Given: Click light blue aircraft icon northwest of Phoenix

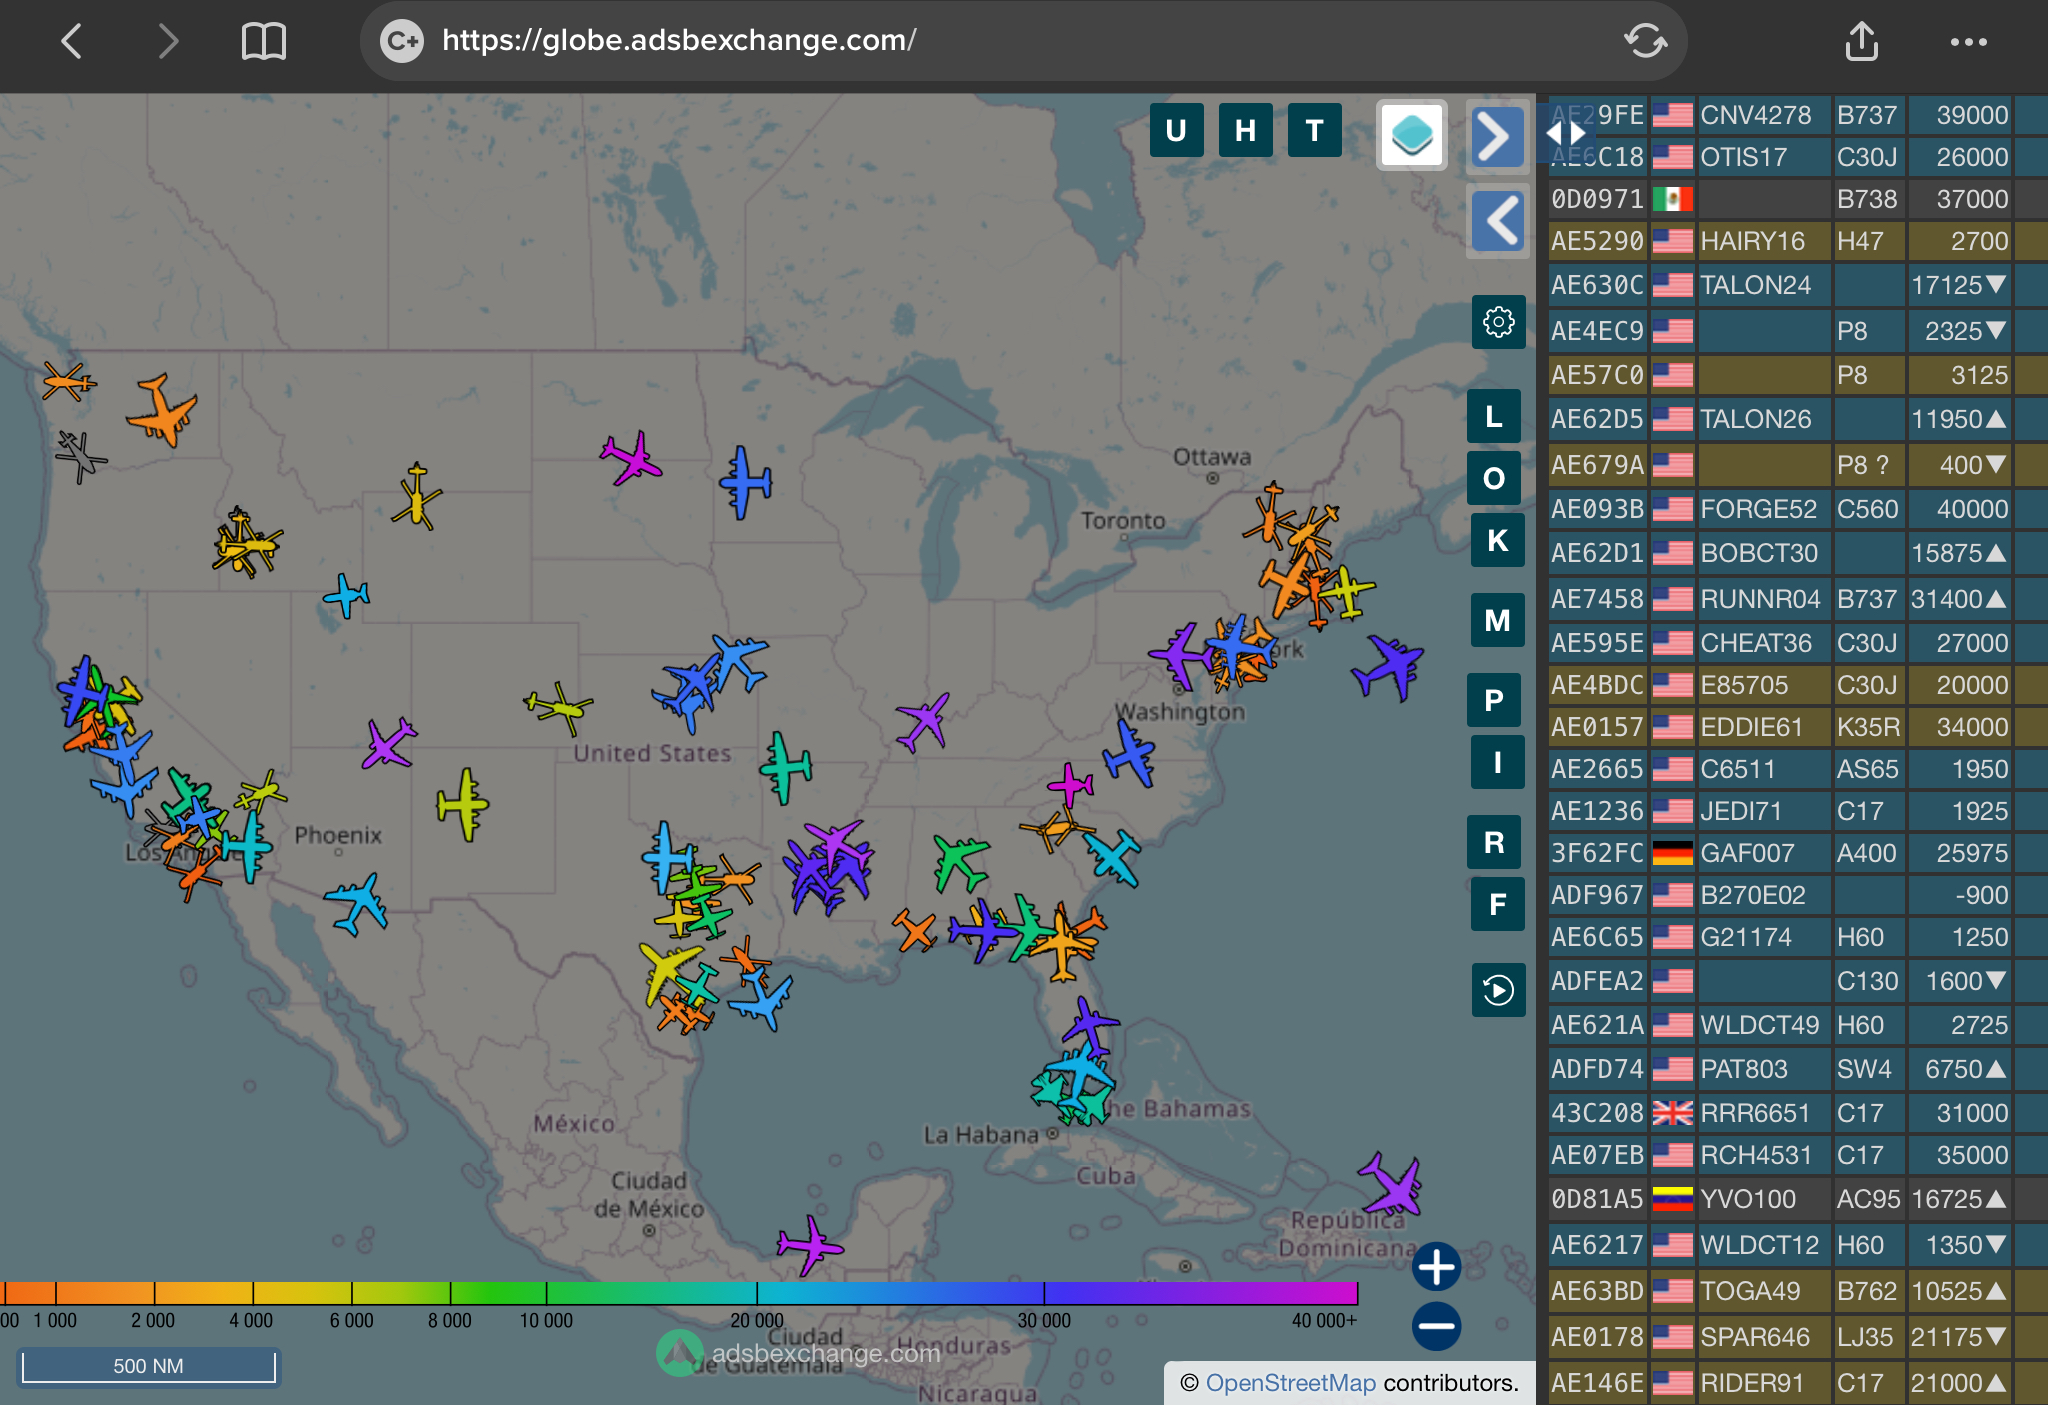Looking at the screenshot, I should pos(346,595).
